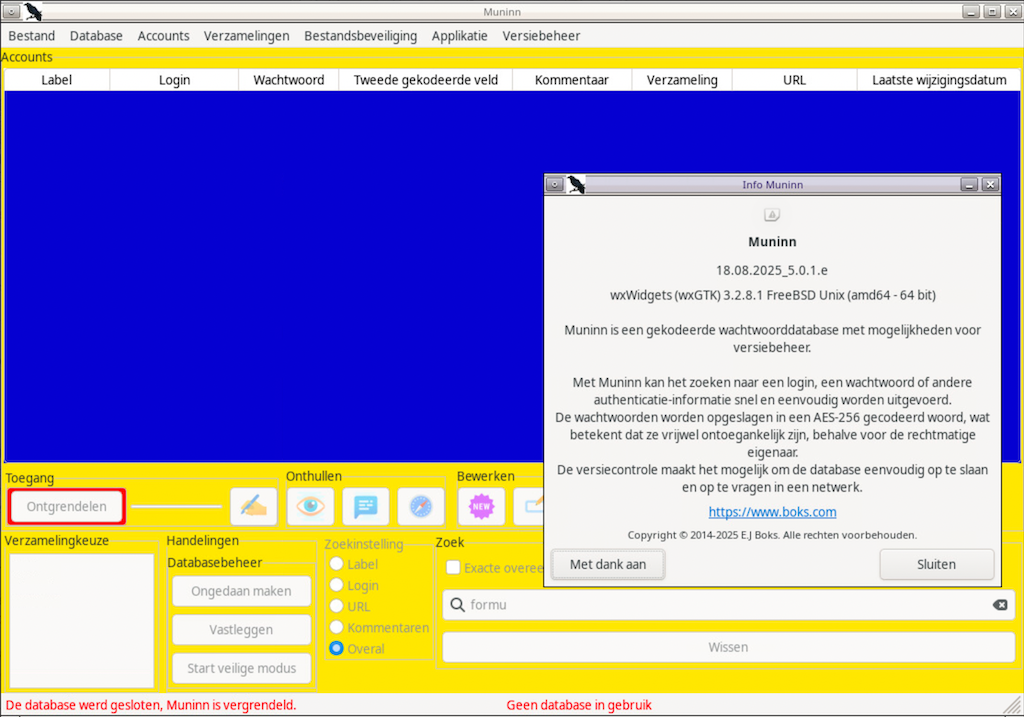Open the Database menu
Viewport: 1024px width, 717px height.
point(96,36)
